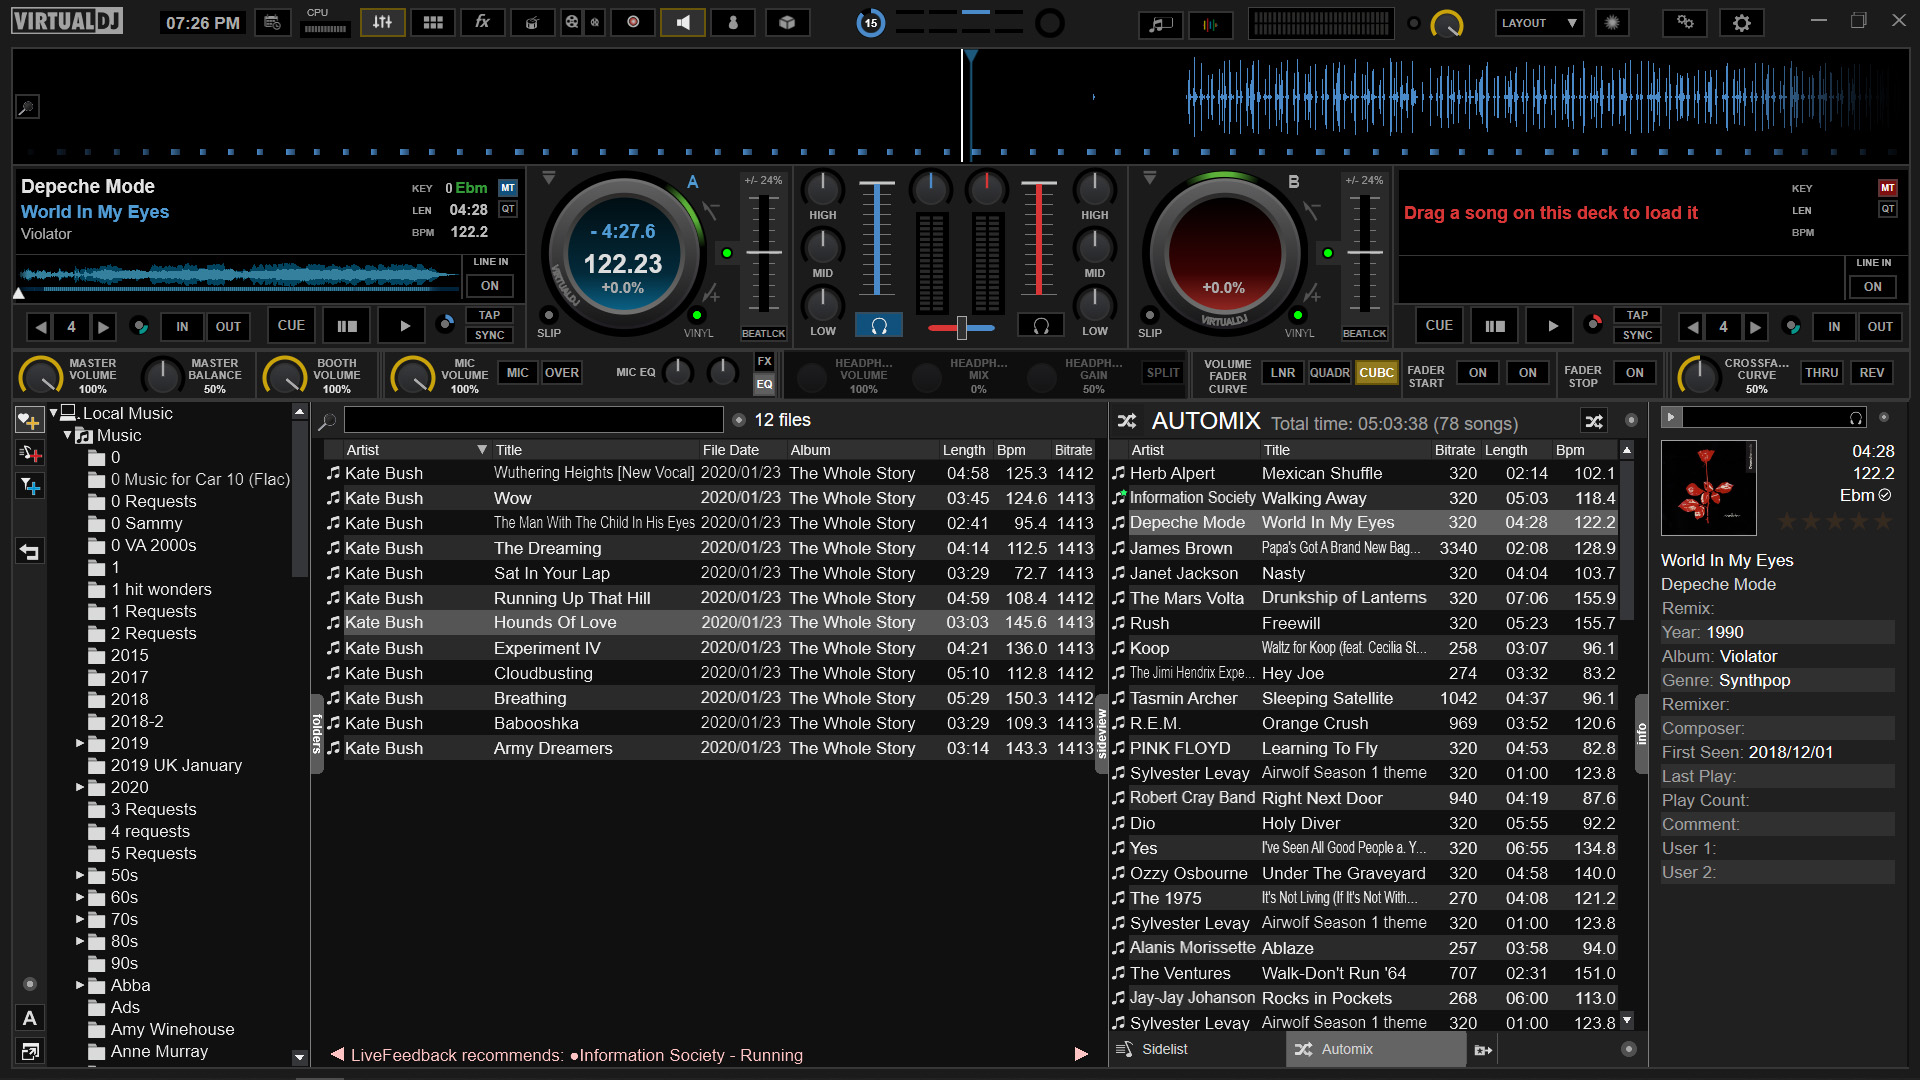Click deck A SYNC button
1920x1080 pixels.
point(490,335)
